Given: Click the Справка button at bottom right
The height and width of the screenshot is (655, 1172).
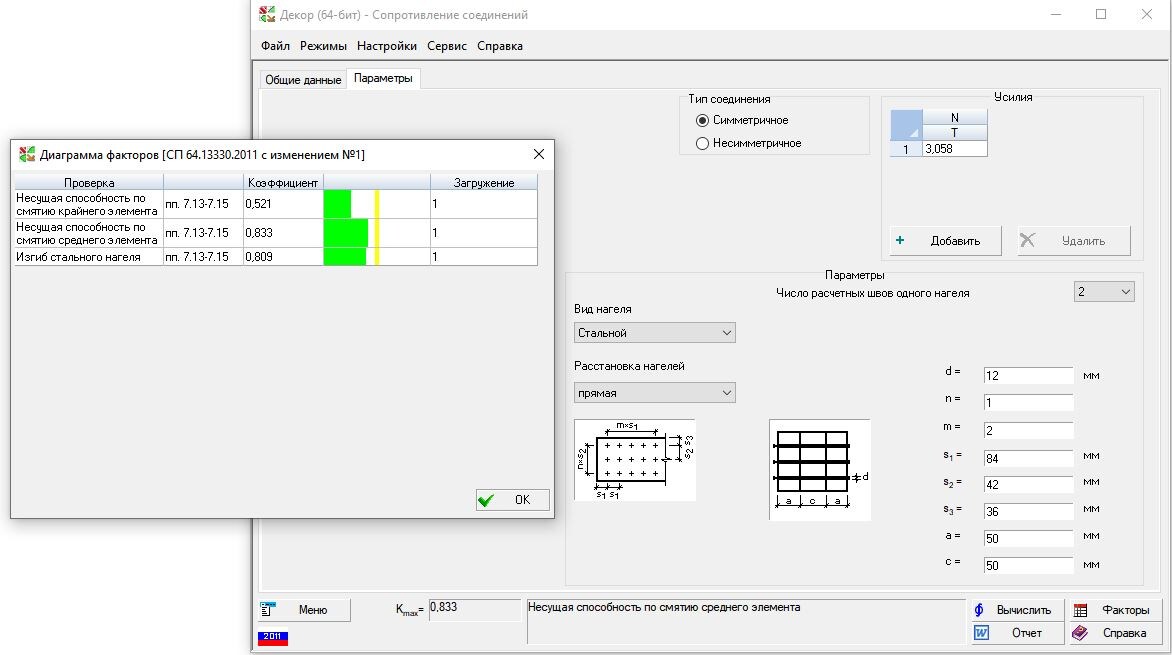Looking at the screenshot, I should [1116, 633].
